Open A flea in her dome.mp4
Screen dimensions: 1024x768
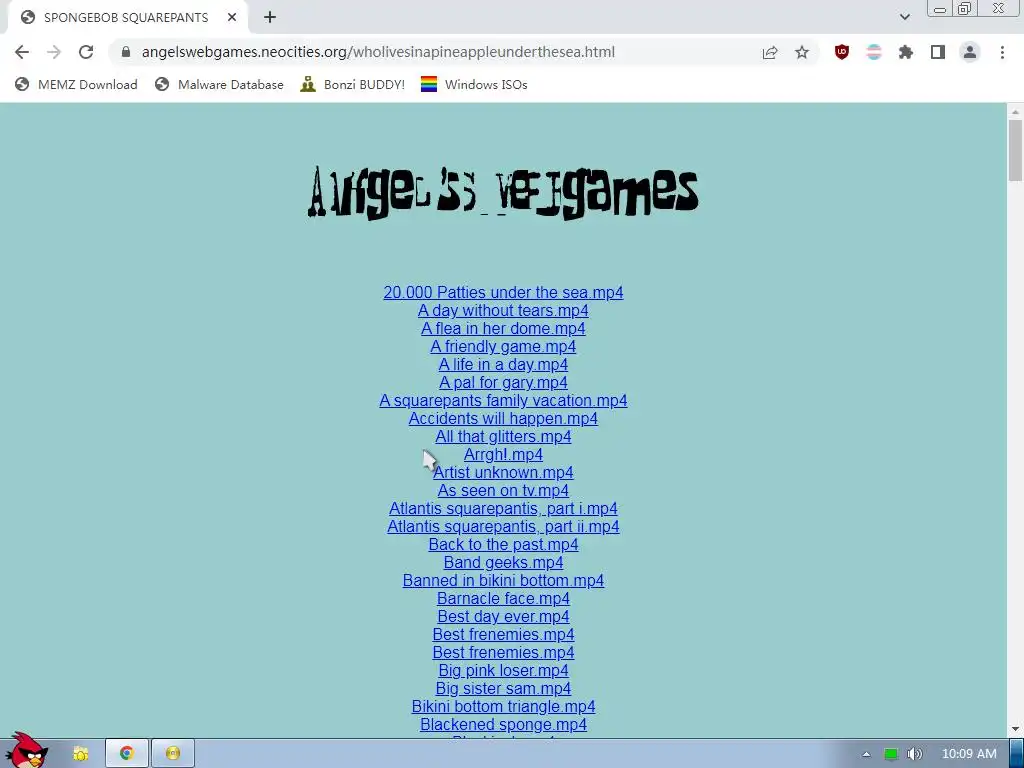click(503, 328)
